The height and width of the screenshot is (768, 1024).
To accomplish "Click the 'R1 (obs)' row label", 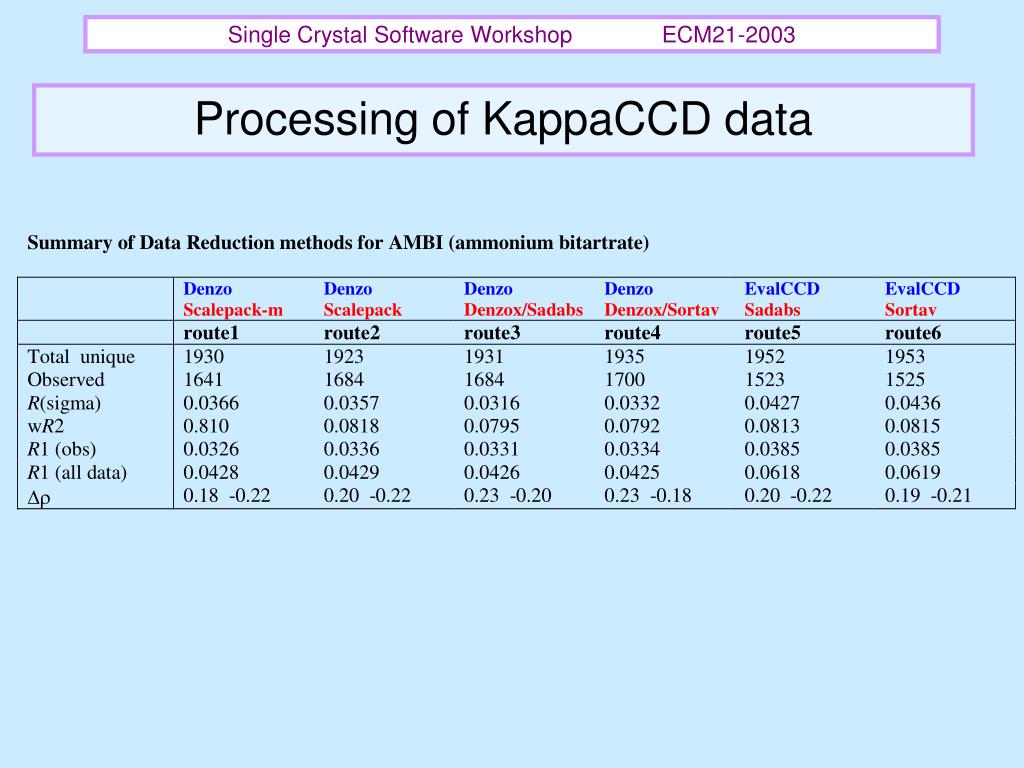I will pos(61,449).
